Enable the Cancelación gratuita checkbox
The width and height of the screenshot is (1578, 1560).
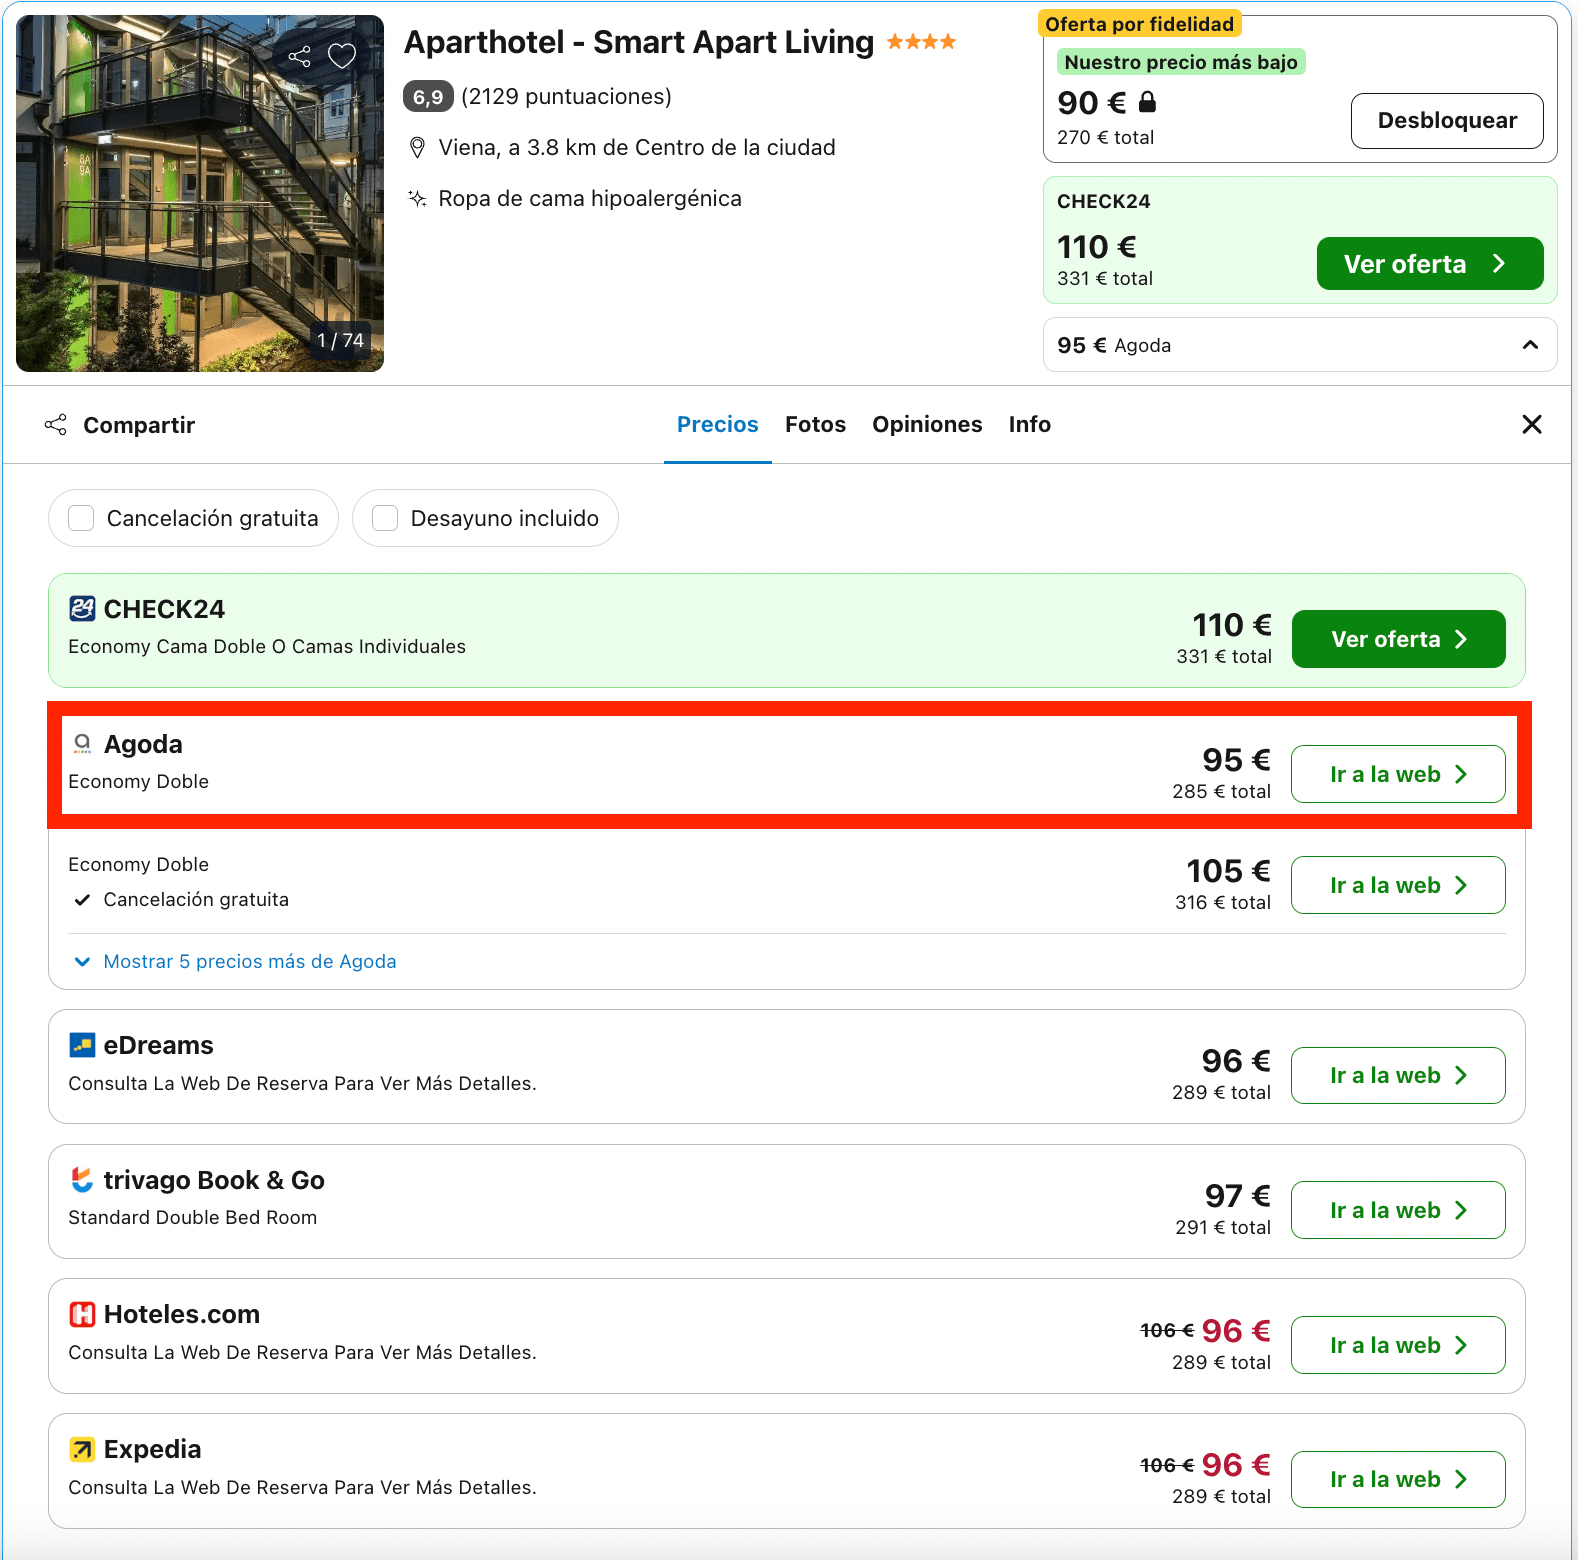point(81,518)
